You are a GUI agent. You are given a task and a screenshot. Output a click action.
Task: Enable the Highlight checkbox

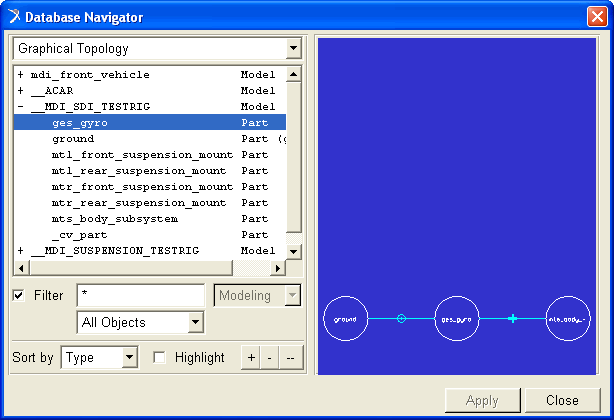pyautogui.click(x=159, y=357)
